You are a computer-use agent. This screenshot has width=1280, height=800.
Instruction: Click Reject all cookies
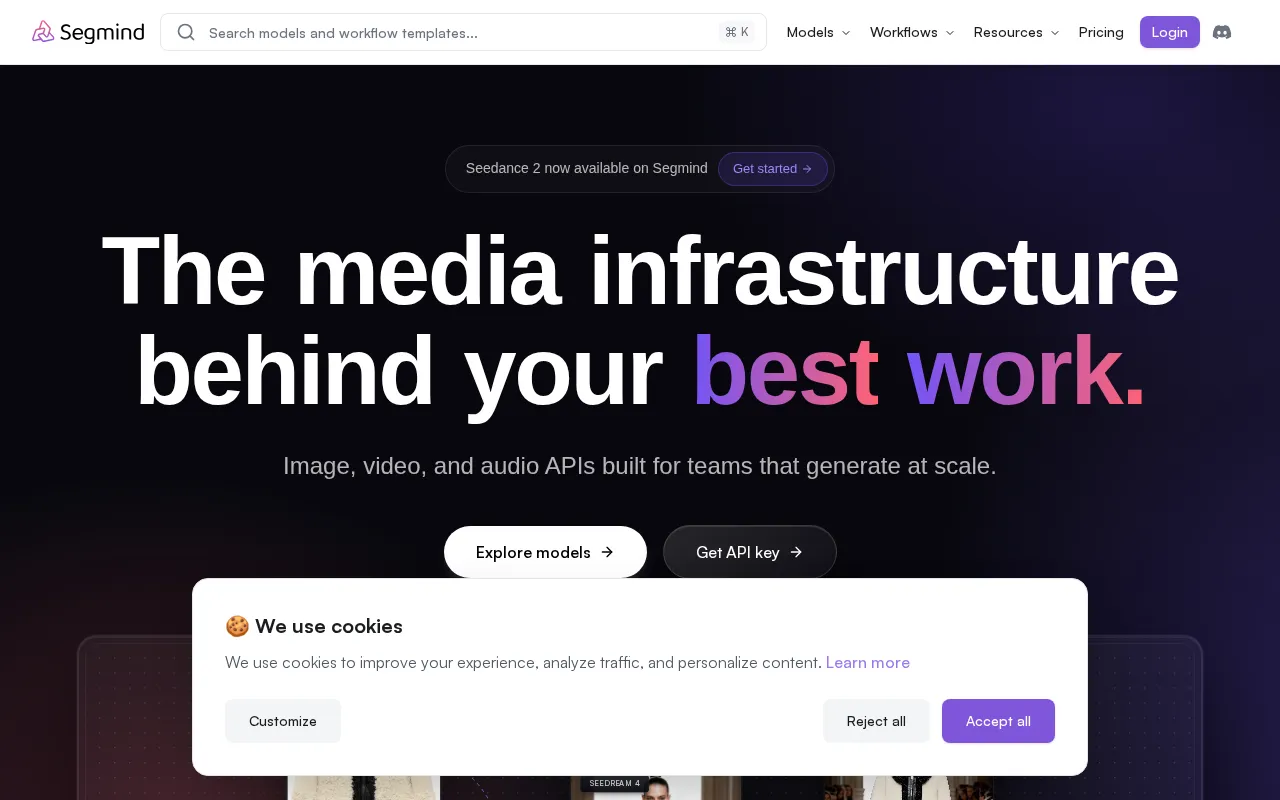click(876, 721)
